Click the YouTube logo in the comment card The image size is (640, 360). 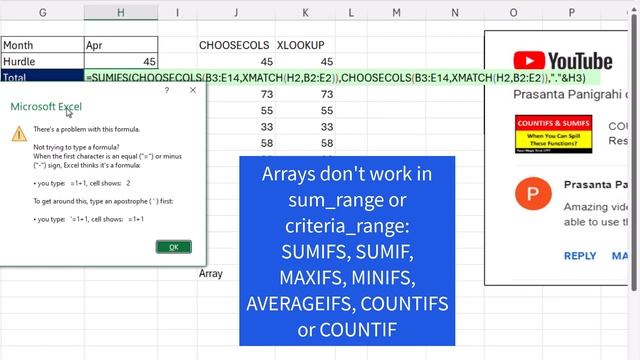tap(563, 61)
